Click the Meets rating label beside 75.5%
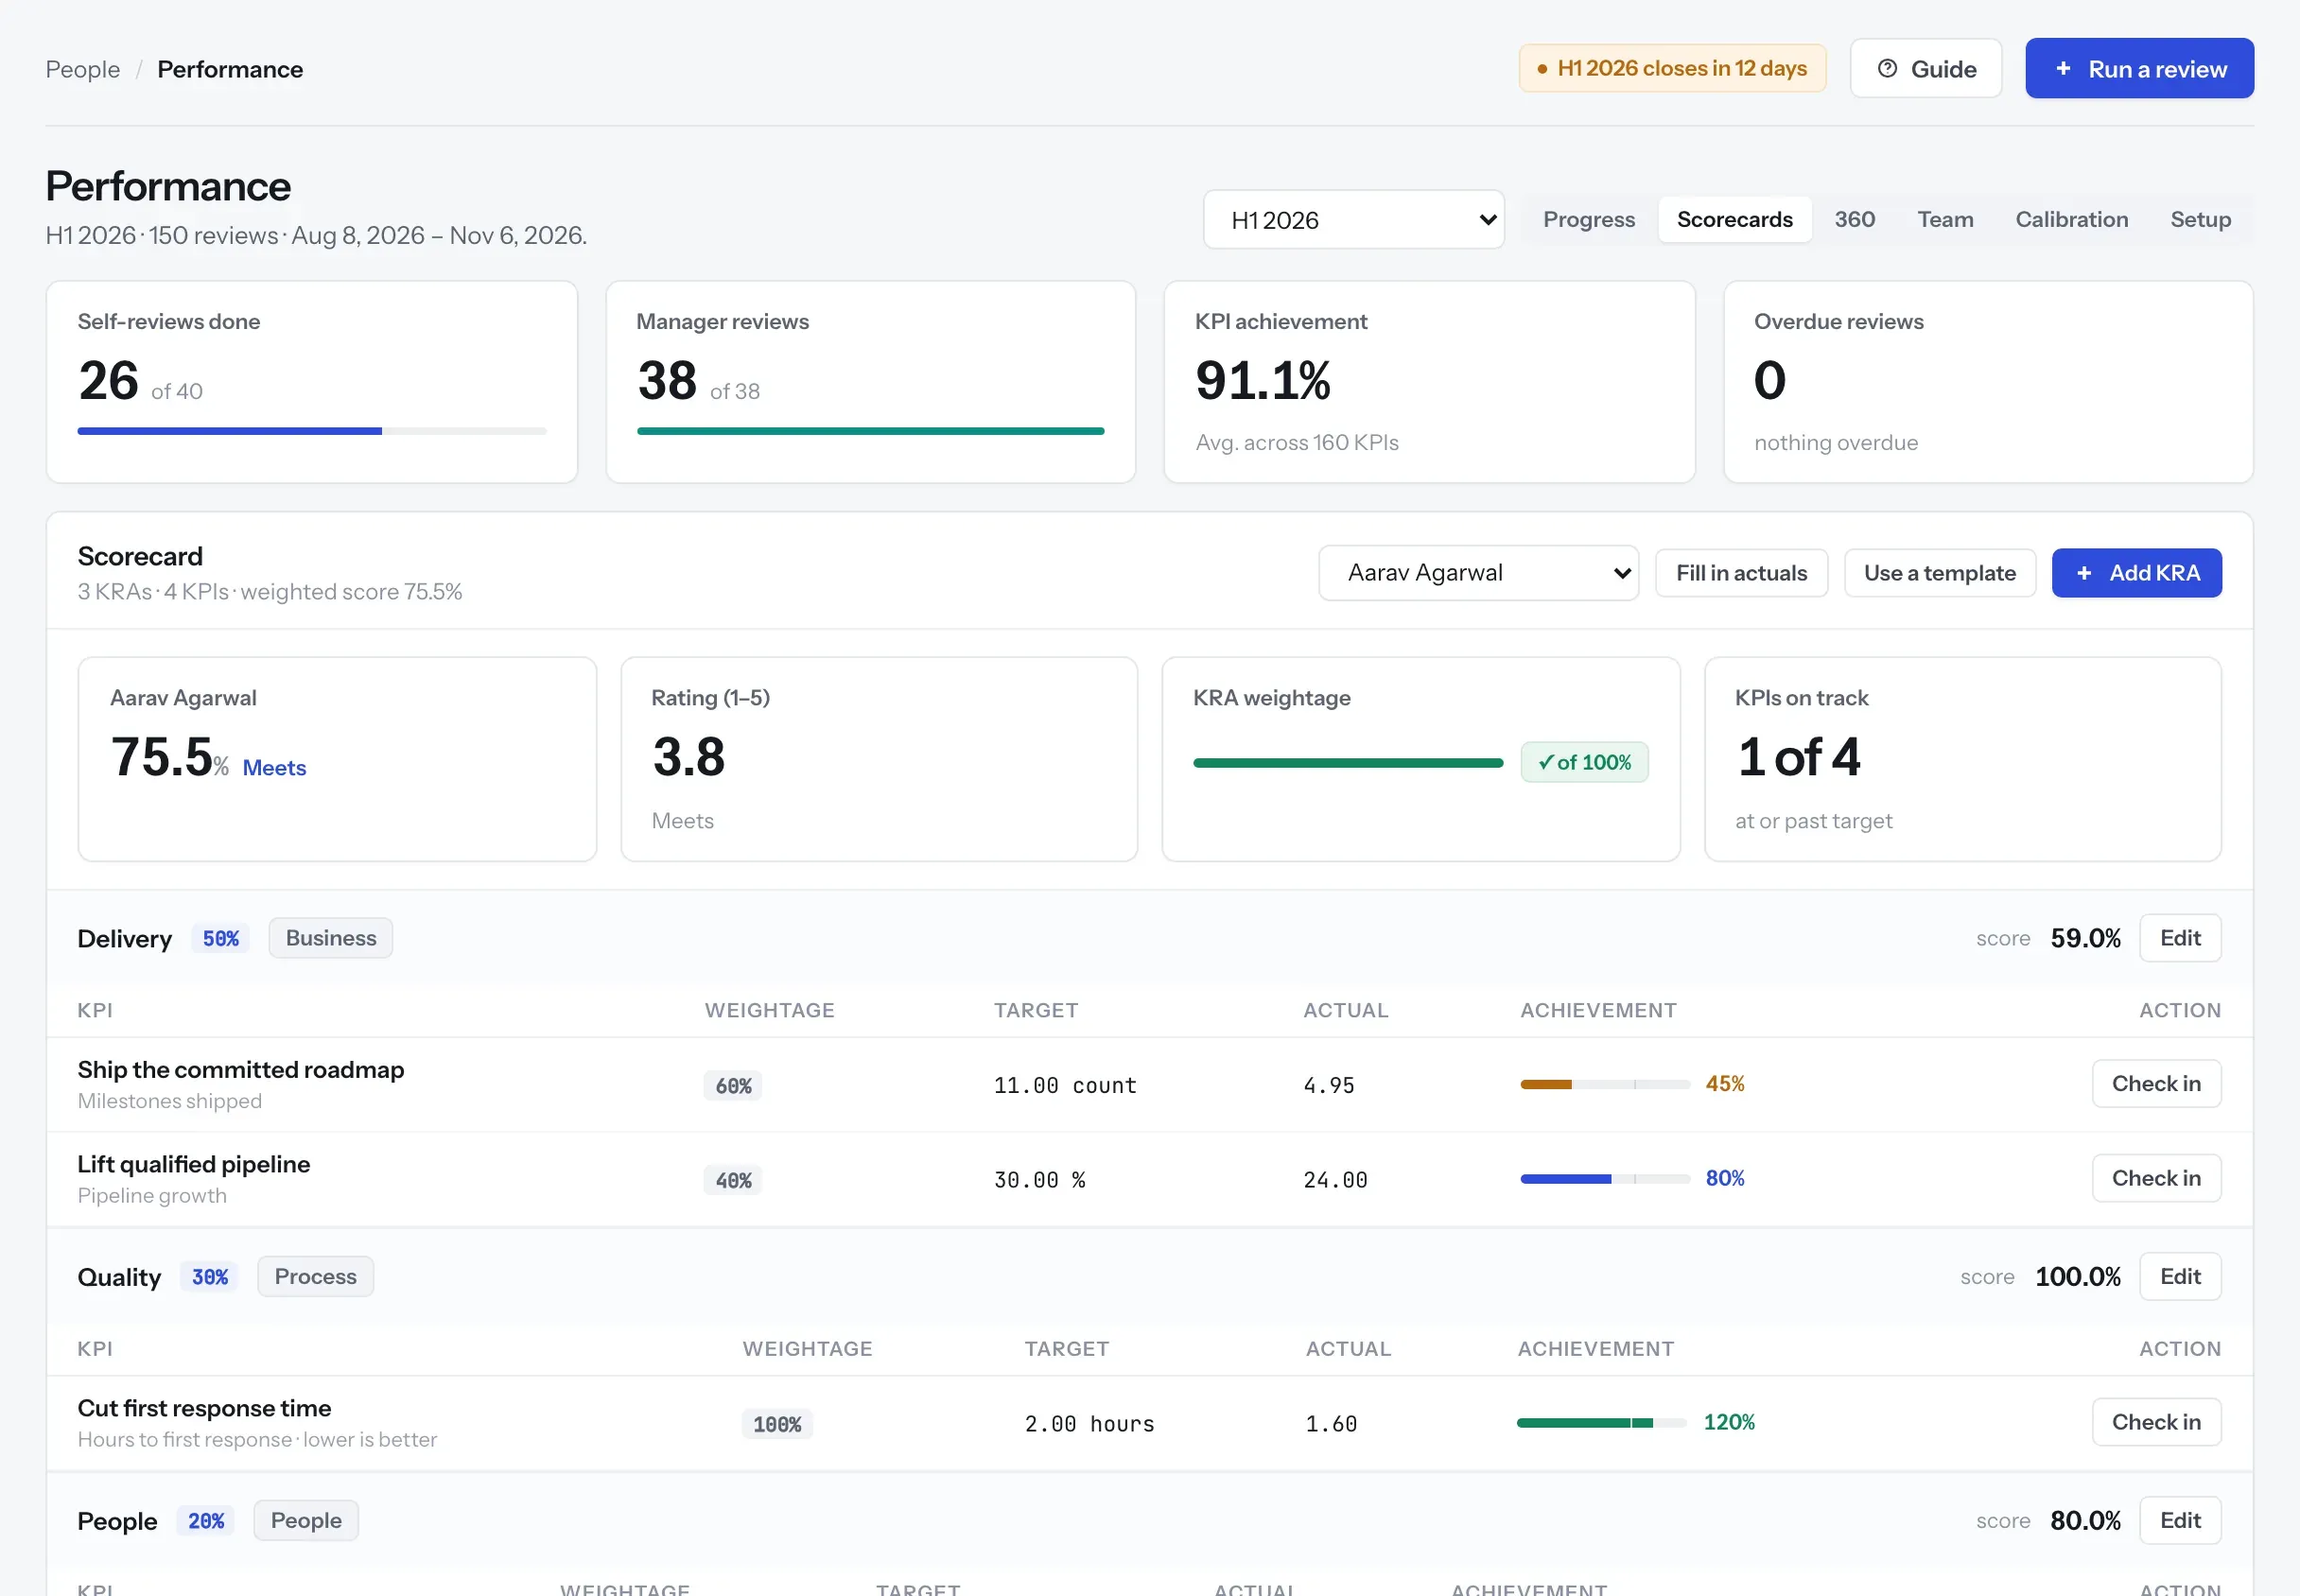2300x1596 pixels. (274, 768)
